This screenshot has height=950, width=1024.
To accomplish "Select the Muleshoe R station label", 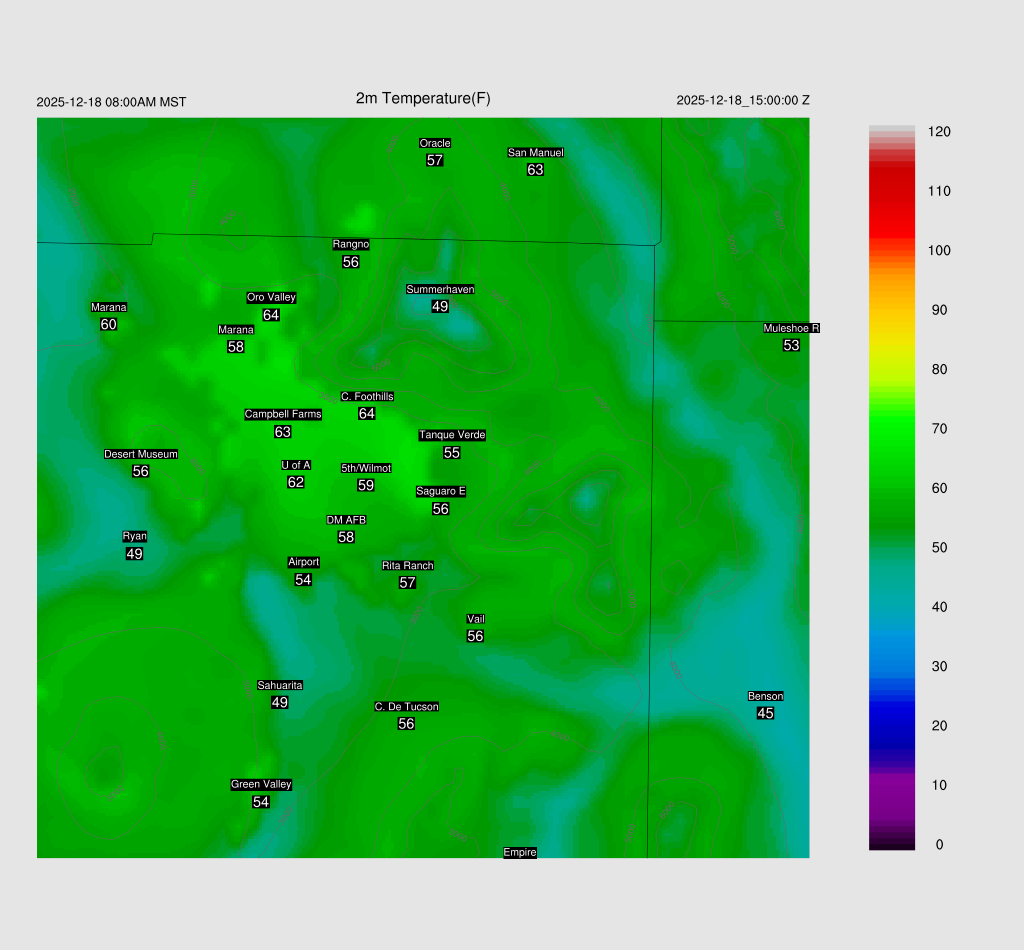I will (791, 328).
